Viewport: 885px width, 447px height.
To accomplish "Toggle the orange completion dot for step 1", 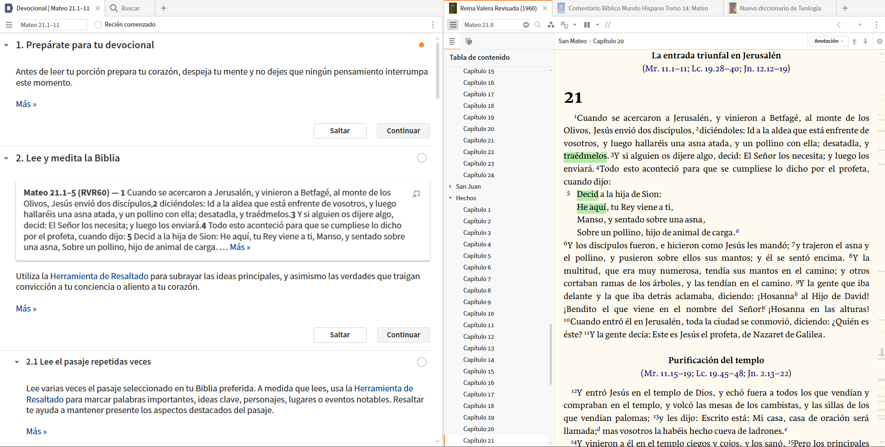I will click(x=421, y=45).
